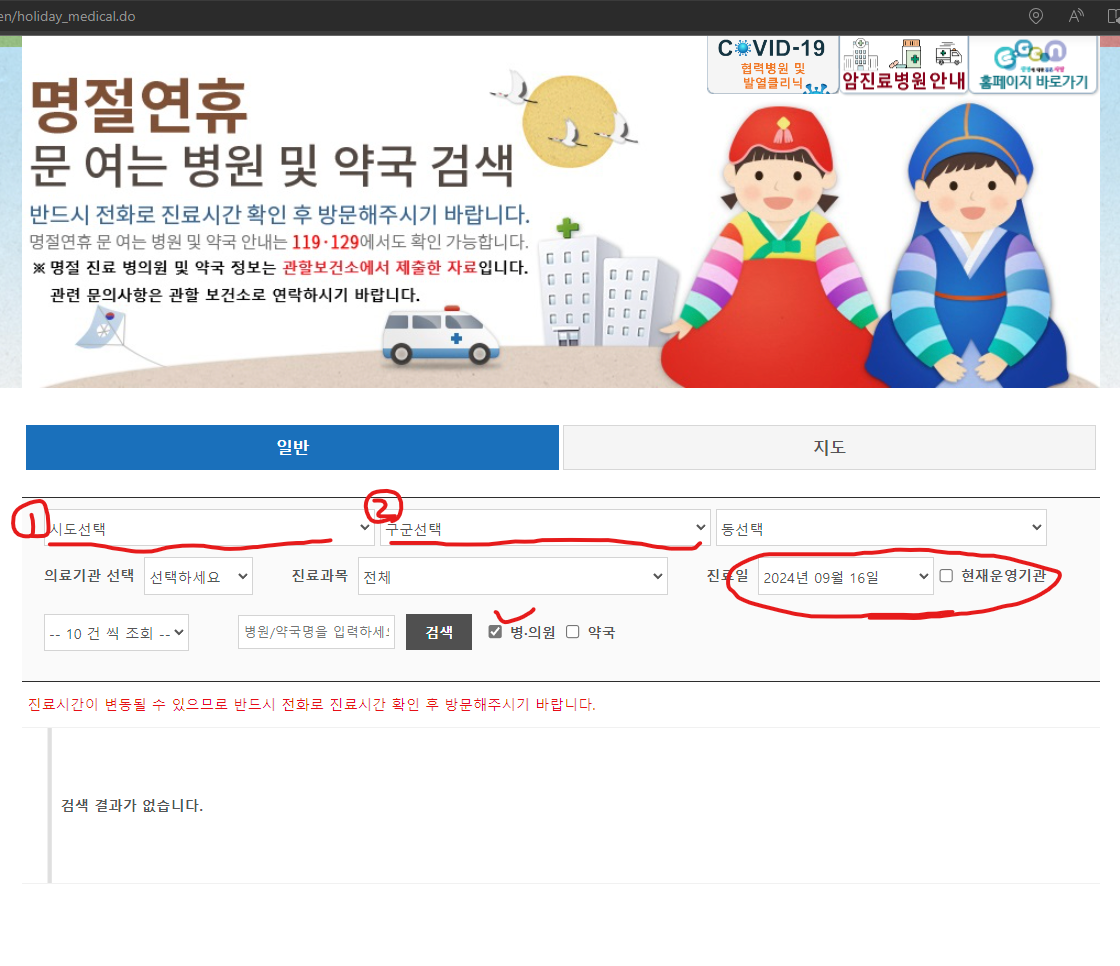
Task: Enable the 현재운영기관 checkbox
Action: [x=944, y=574]
